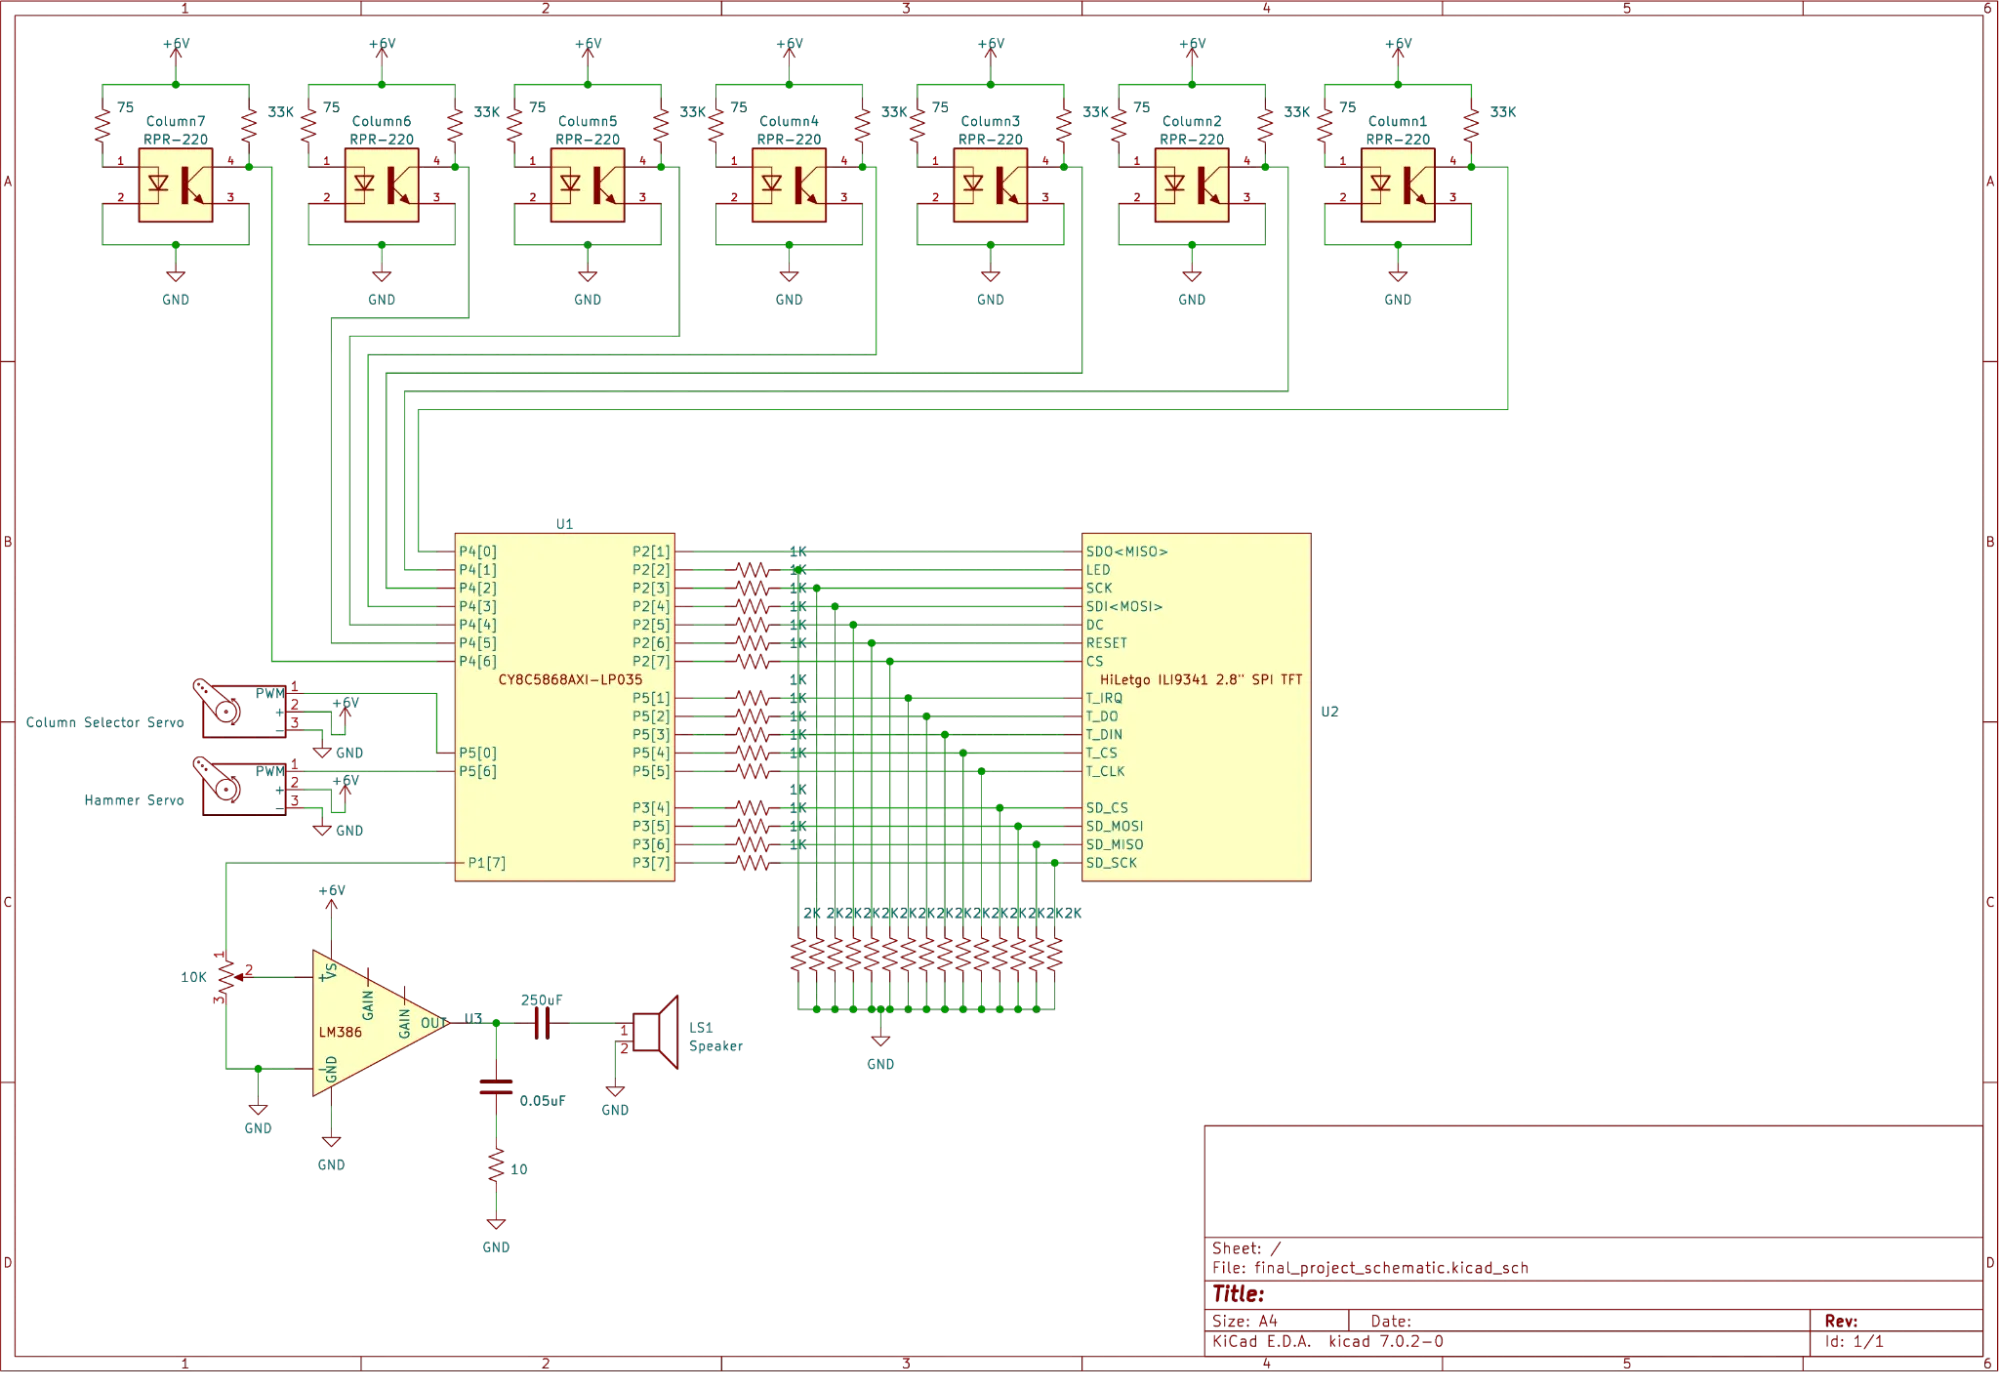Screen dimensions: 1999x1375
Task: Click the RESET pin on the TFT
Action: pyautogui.click(x=1107, y=643)
